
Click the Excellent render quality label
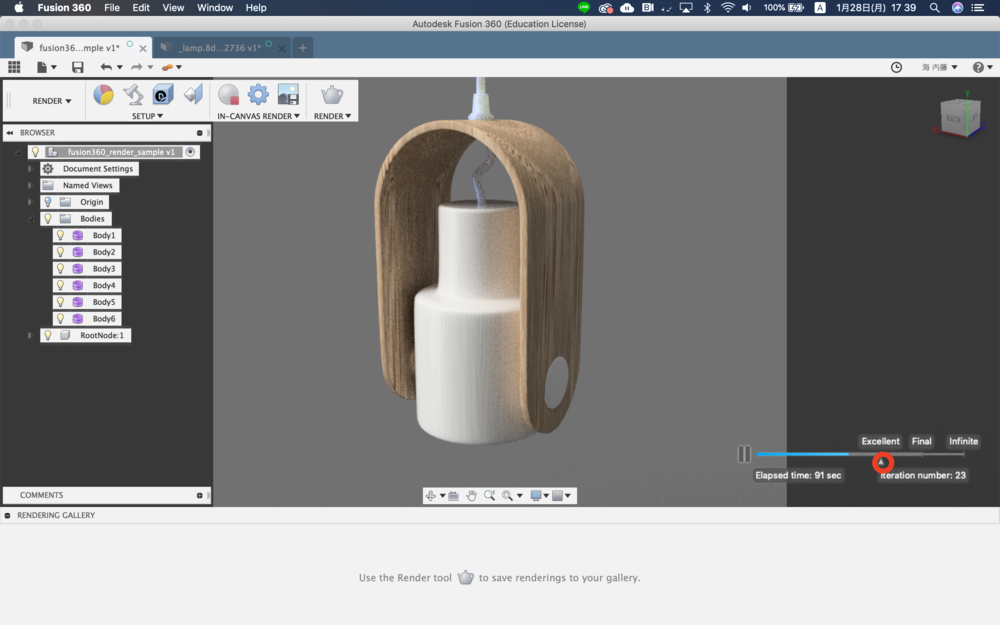point(880,441)
